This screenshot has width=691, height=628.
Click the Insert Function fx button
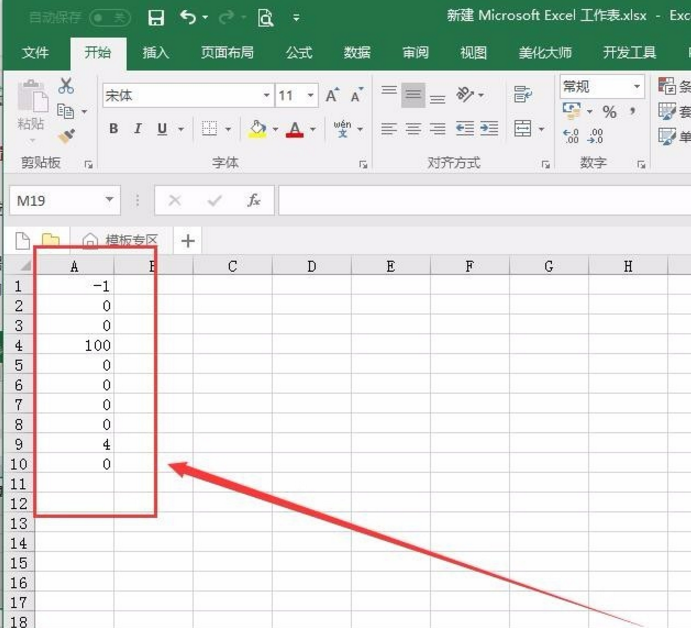pyautogui.click(x=253, y=201)
